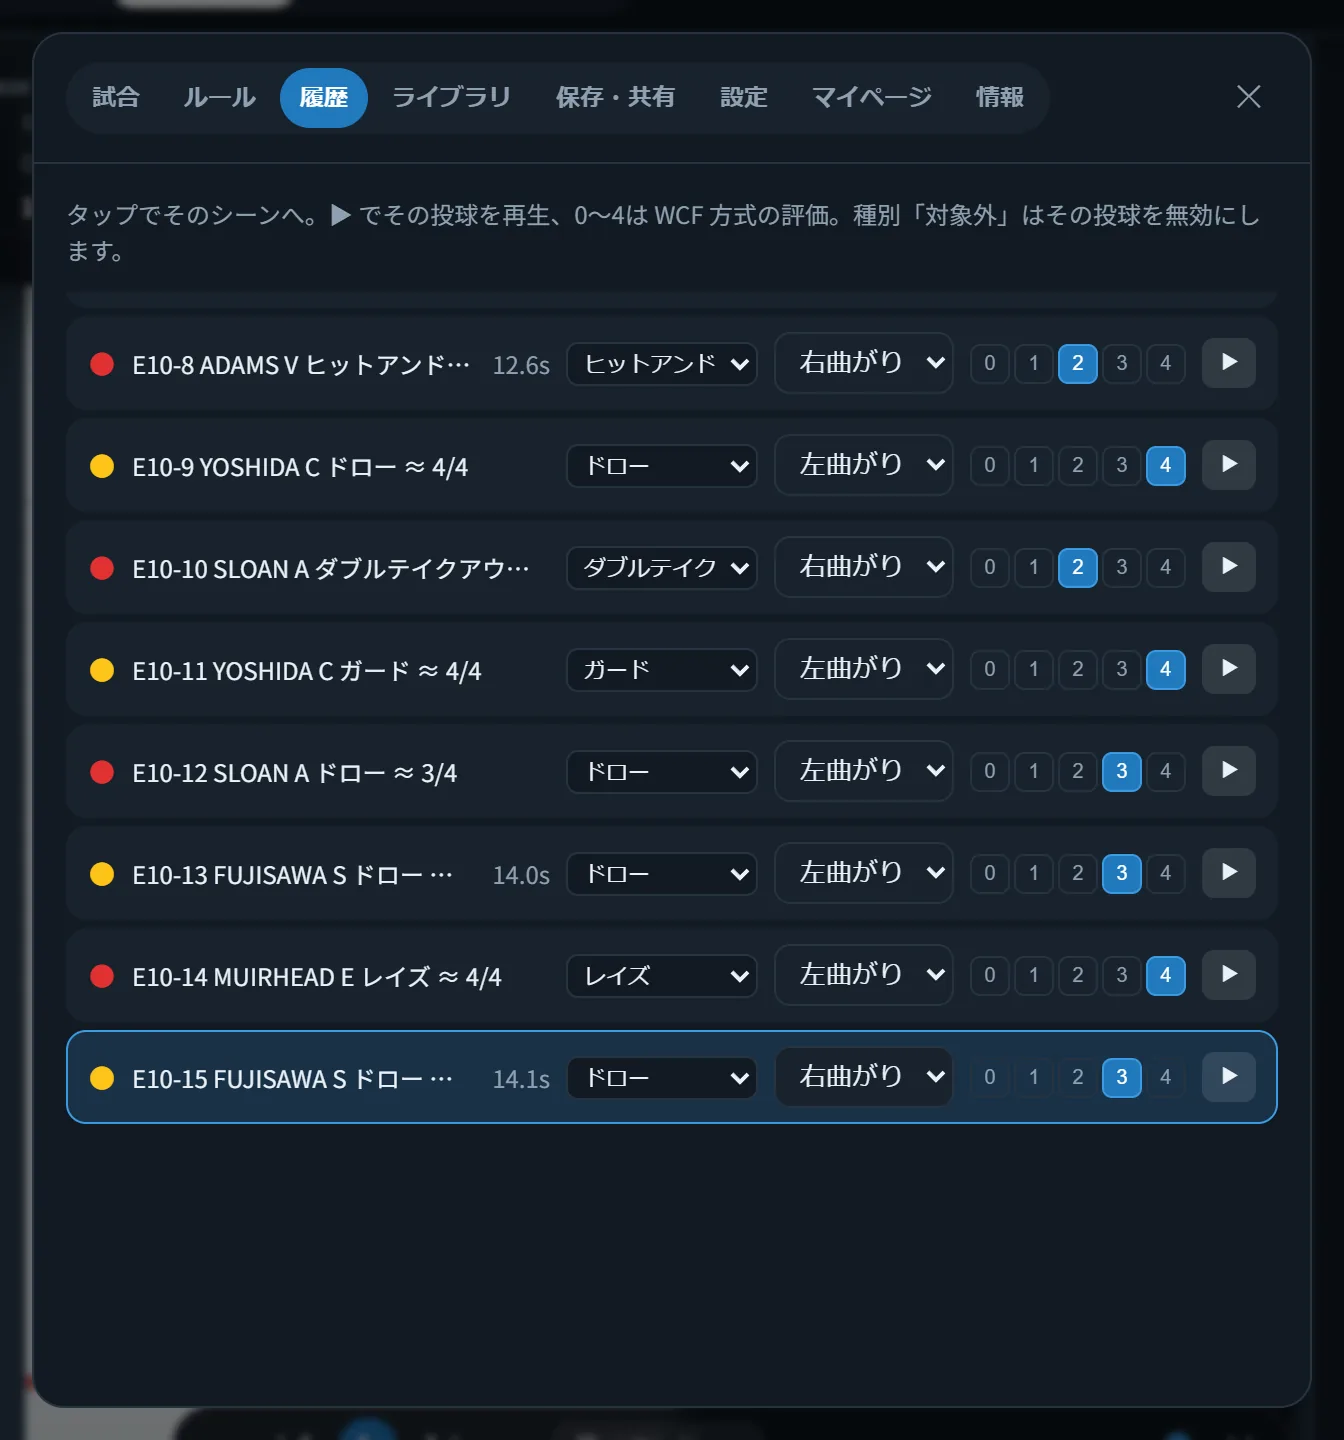Image resolution: width=1344 pixels, height=1440 pixels.
Task: Set E10-13 FUJISAWA S score to 1
Action: [1034, 873]
